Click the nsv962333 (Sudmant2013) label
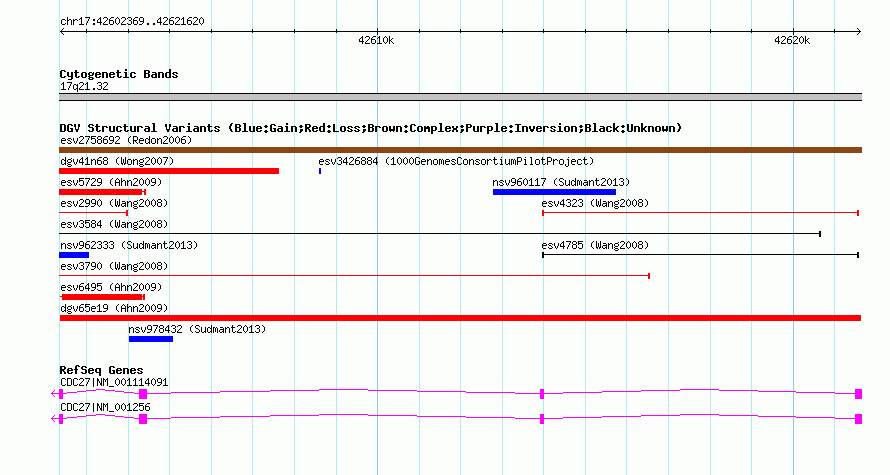Screen dimensions: 890x475 [129, 245]
